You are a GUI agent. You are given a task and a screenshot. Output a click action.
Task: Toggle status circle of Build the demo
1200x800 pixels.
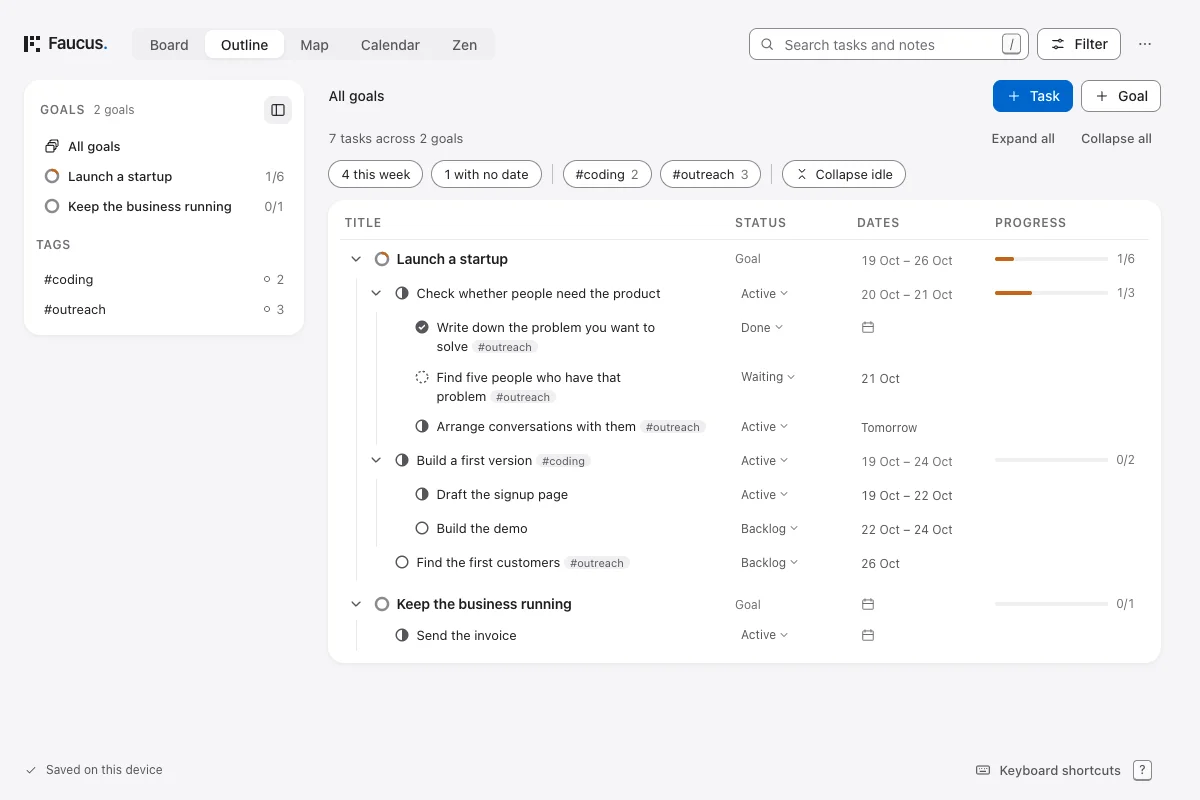point(422,528)
